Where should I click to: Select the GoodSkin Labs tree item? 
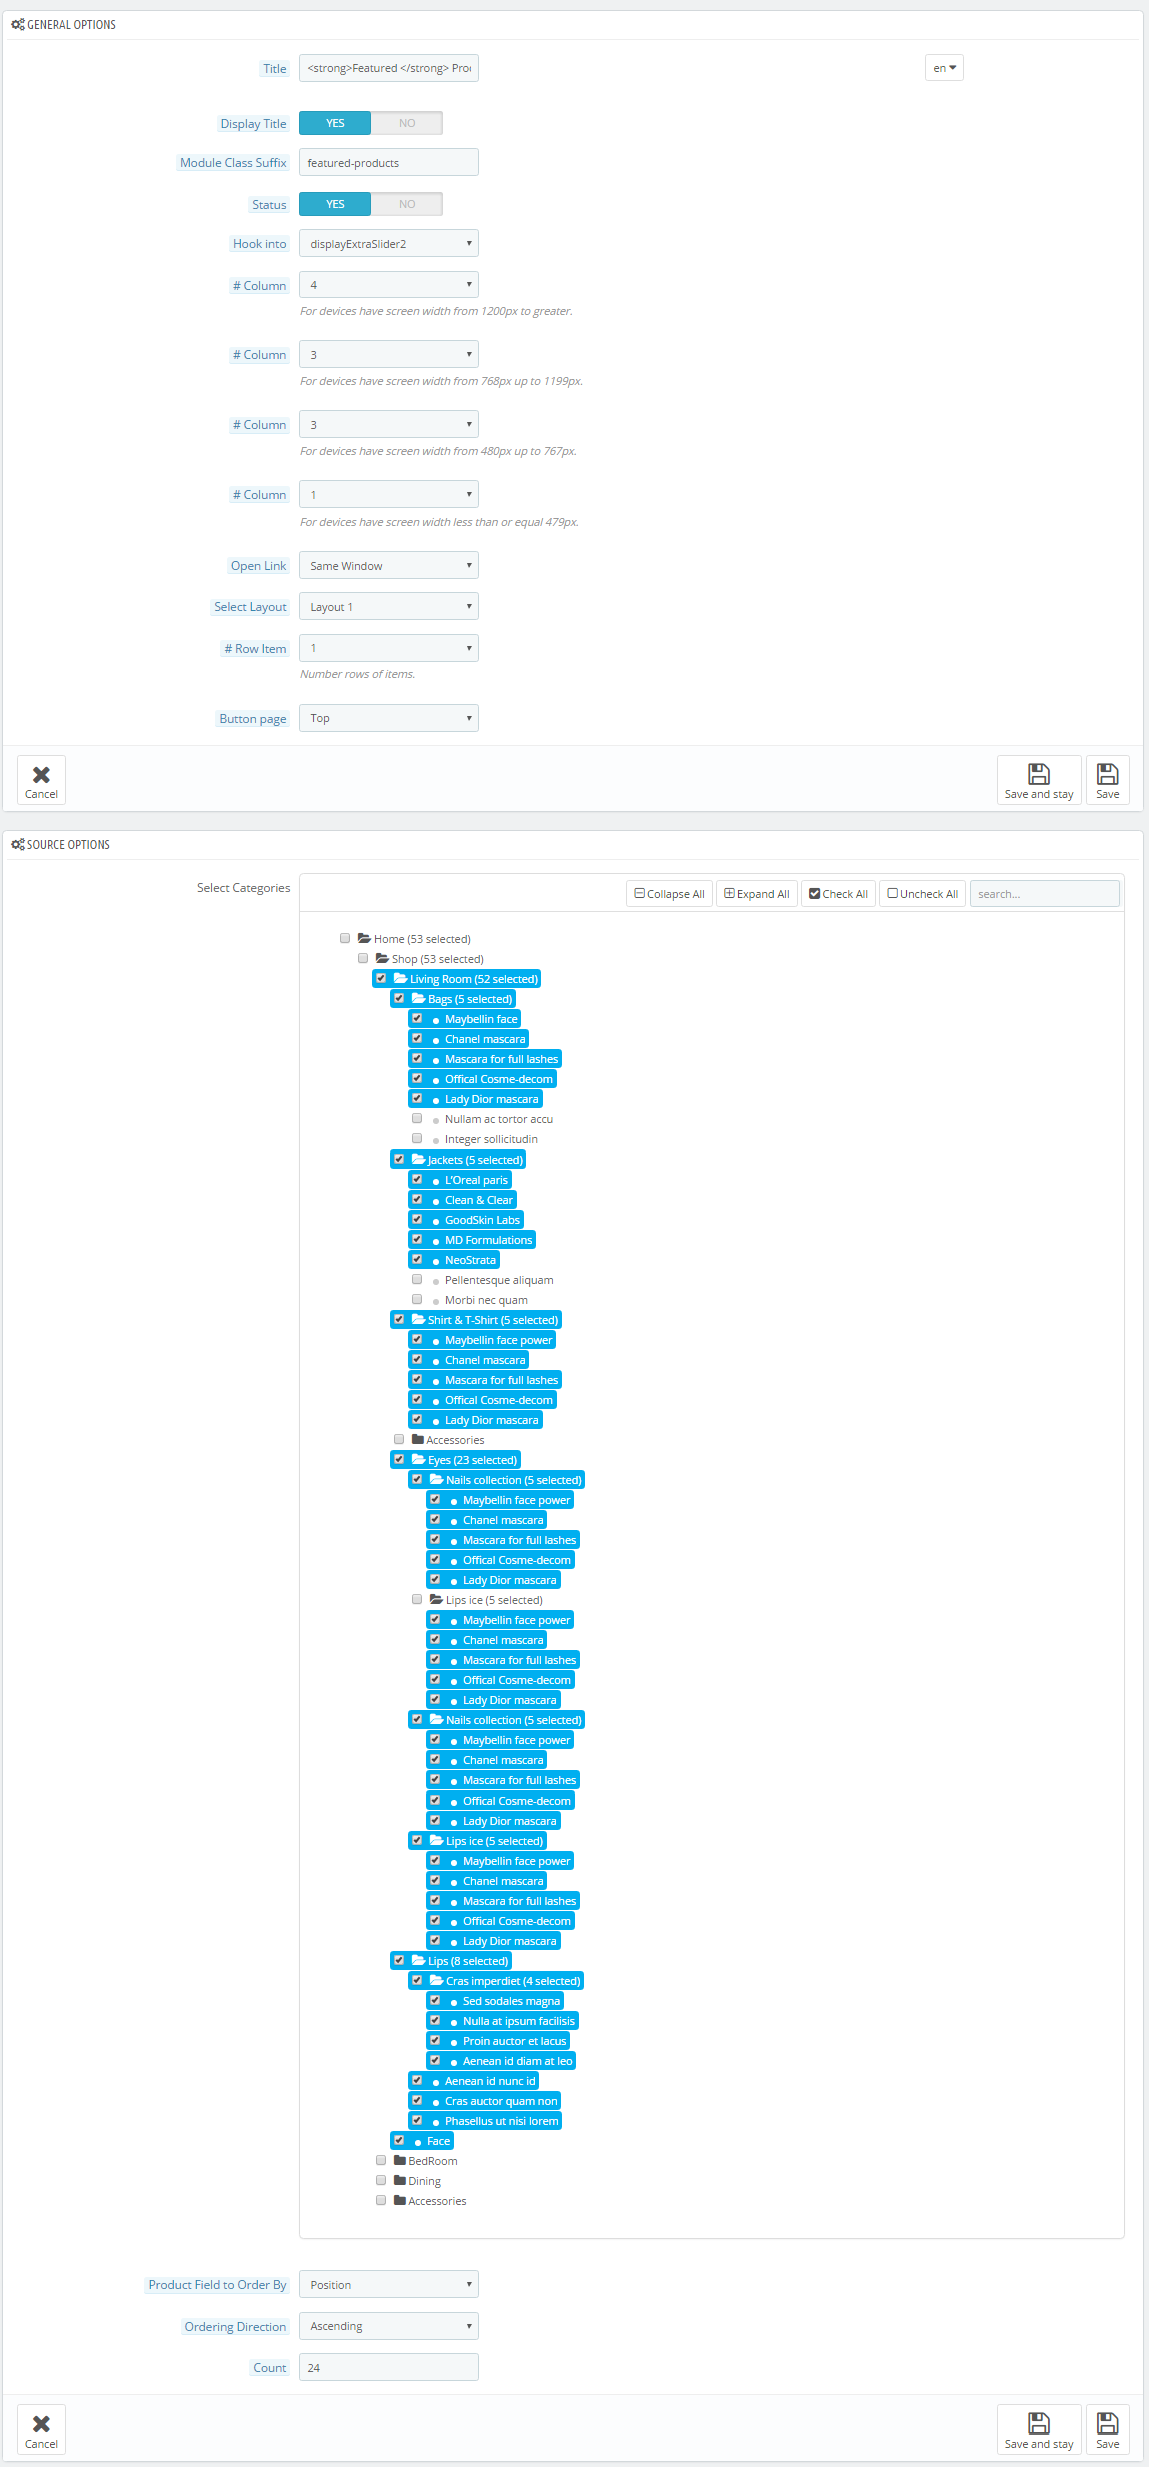pos(482,1220)
